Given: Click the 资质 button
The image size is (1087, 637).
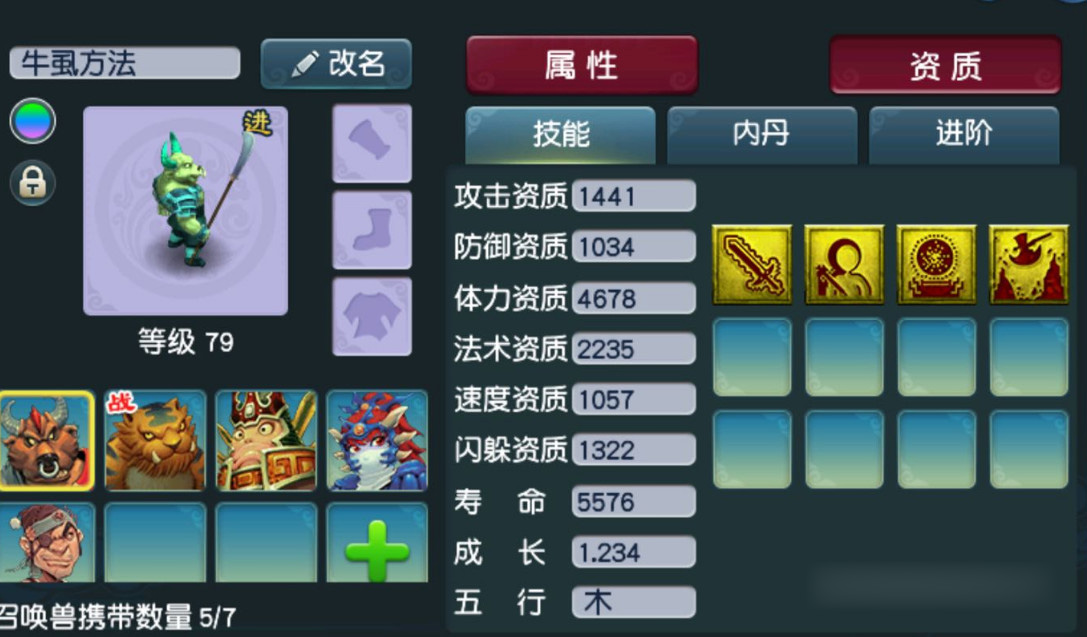Looking at the screenshot, I should point(946,65).
